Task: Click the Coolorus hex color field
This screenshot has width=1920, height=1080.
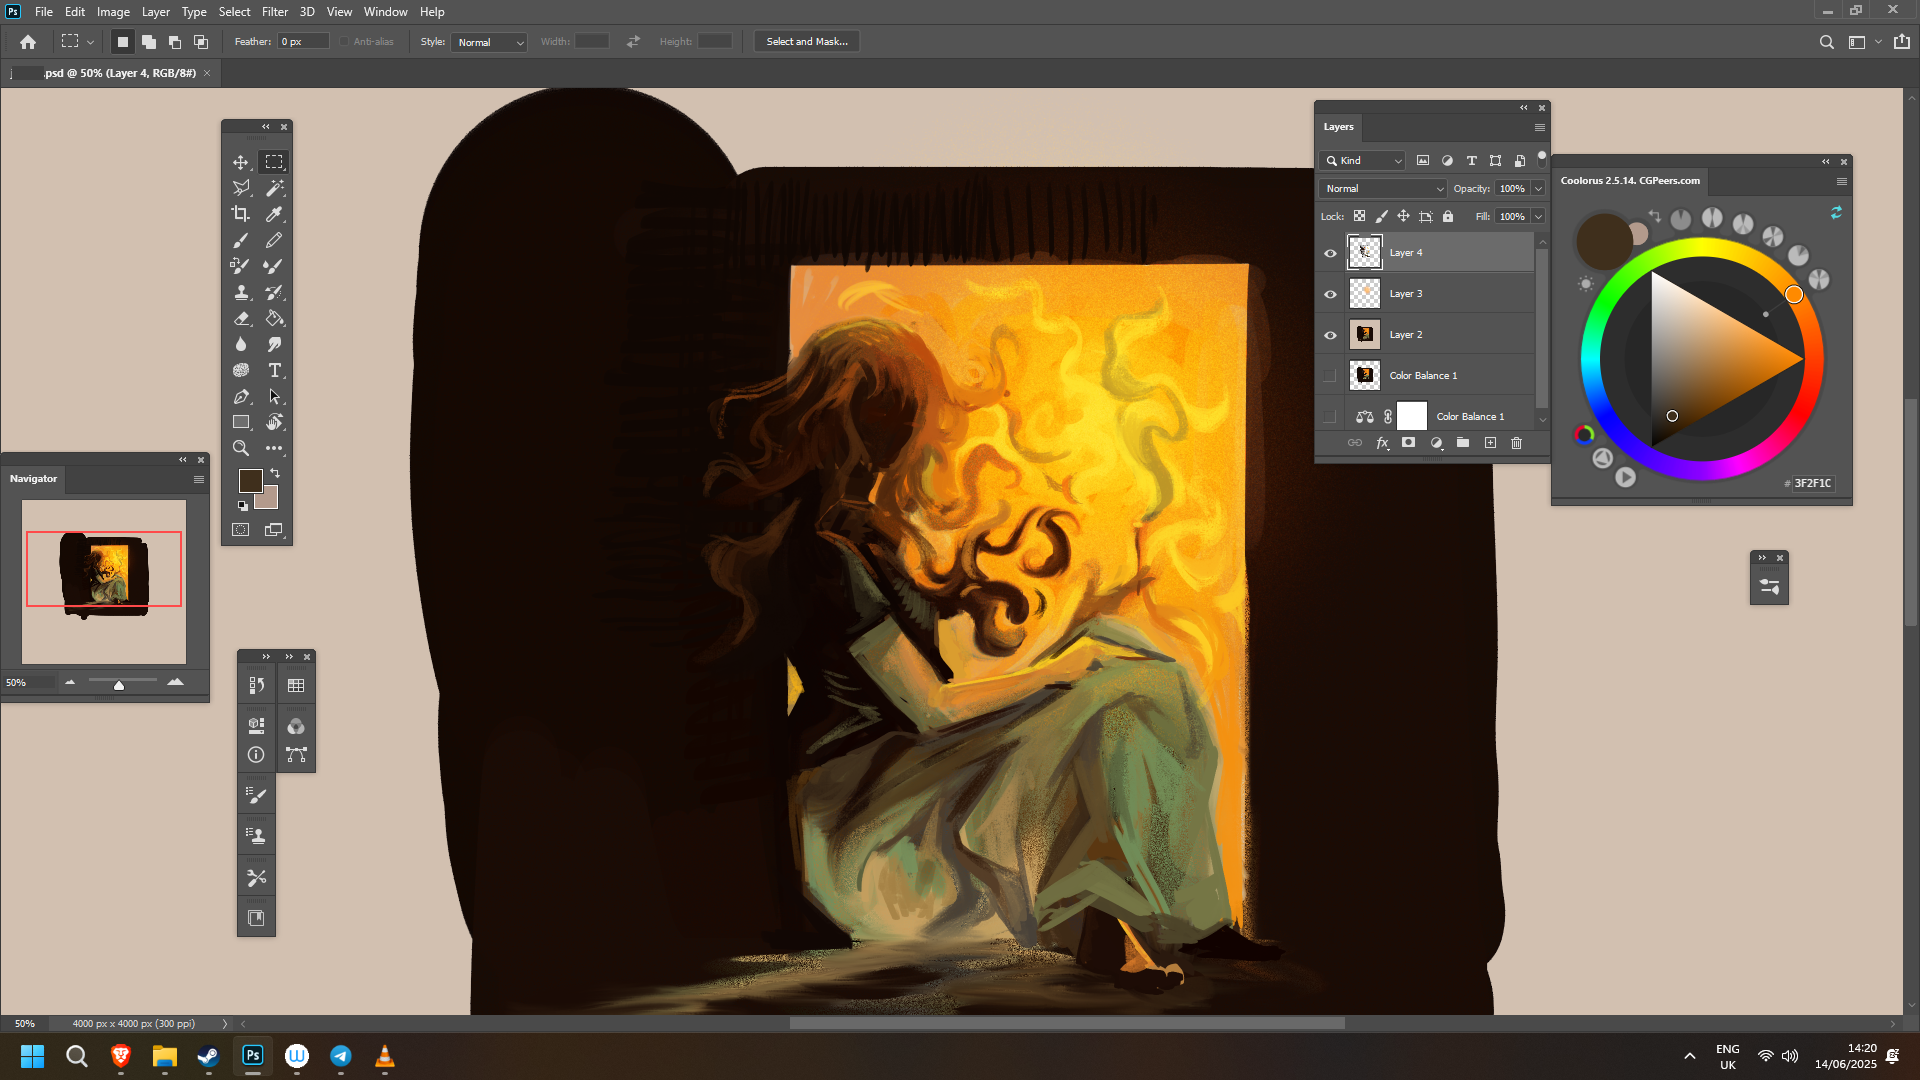Action: click(1812, 483)
